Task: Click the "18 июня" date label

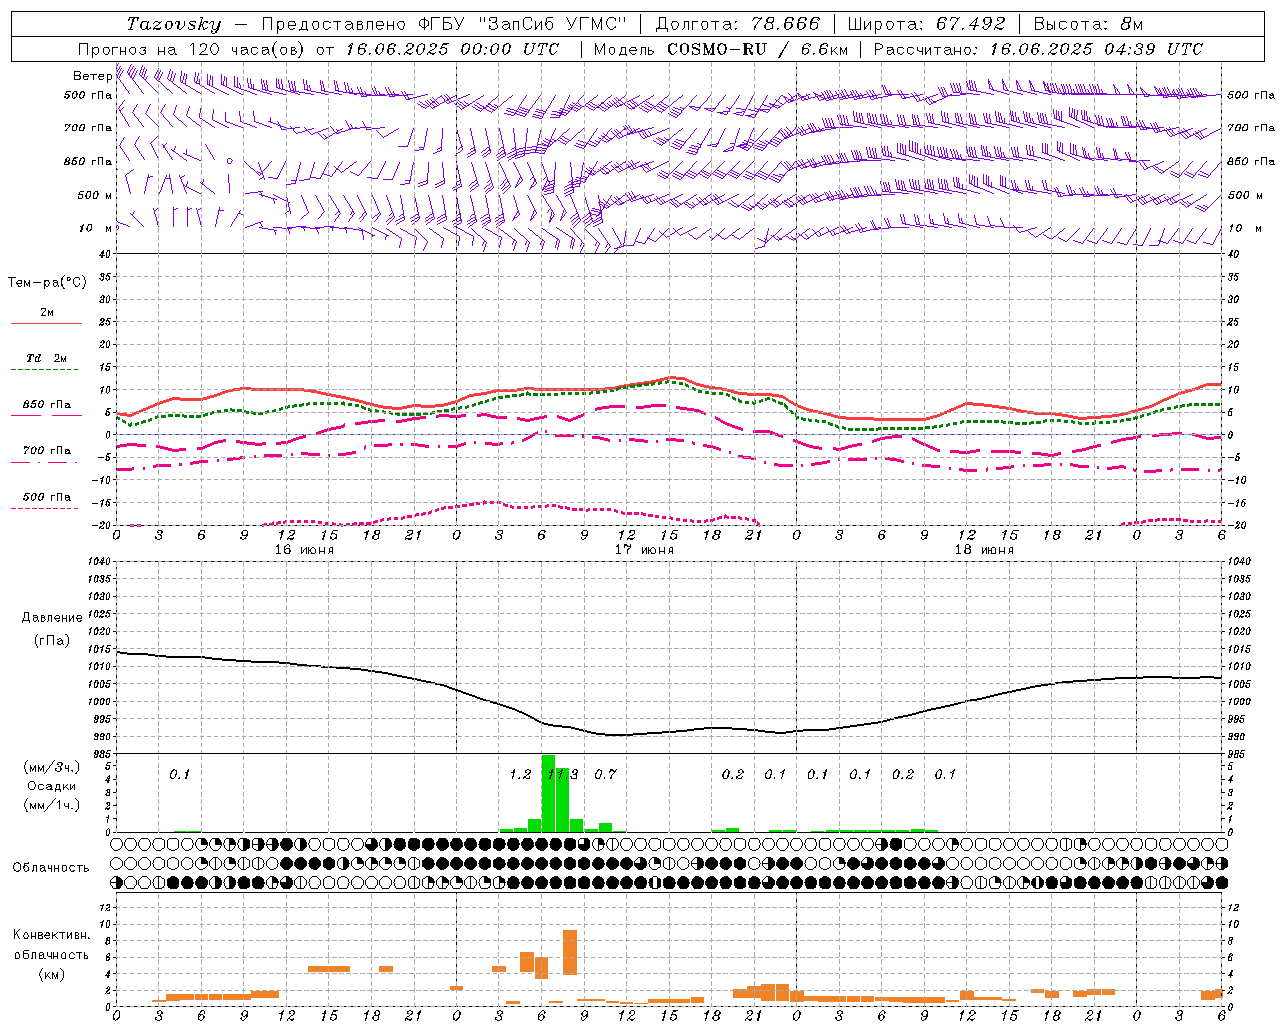Action: point(984,550)
